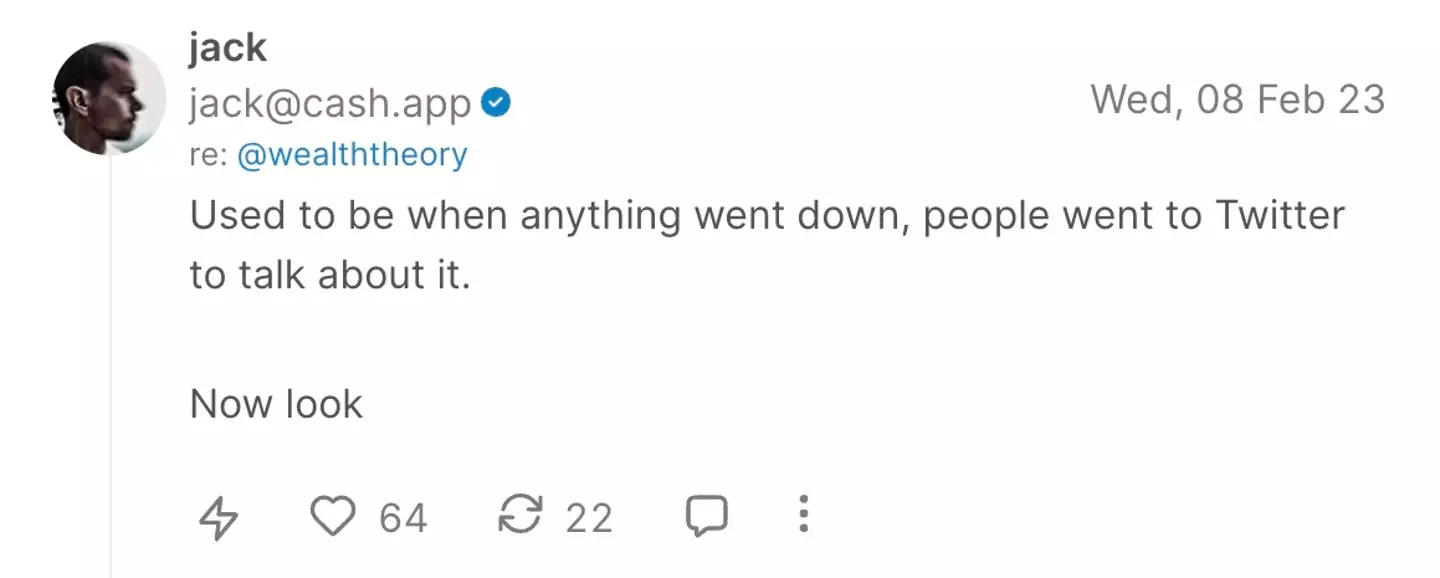Click the word "Twitter" in the post

point(1280,216)
